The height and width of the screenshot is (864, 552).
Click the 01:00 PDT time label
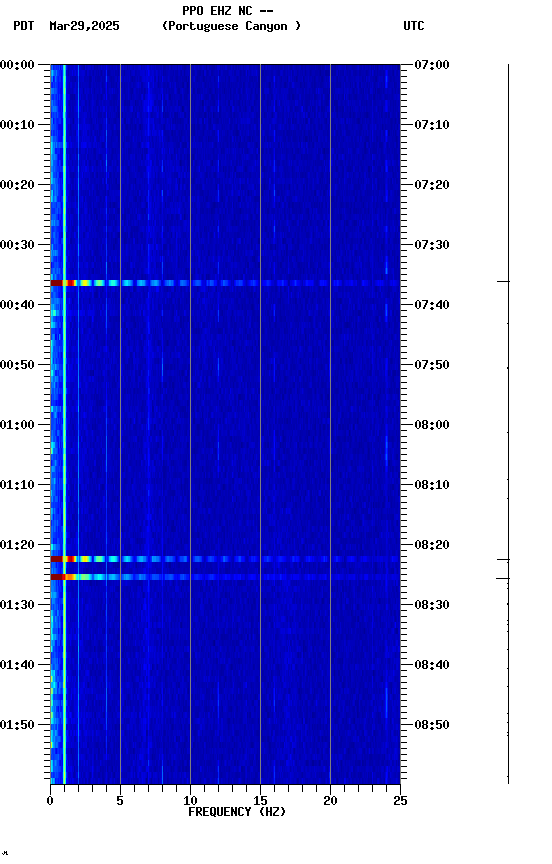point(17,425)
